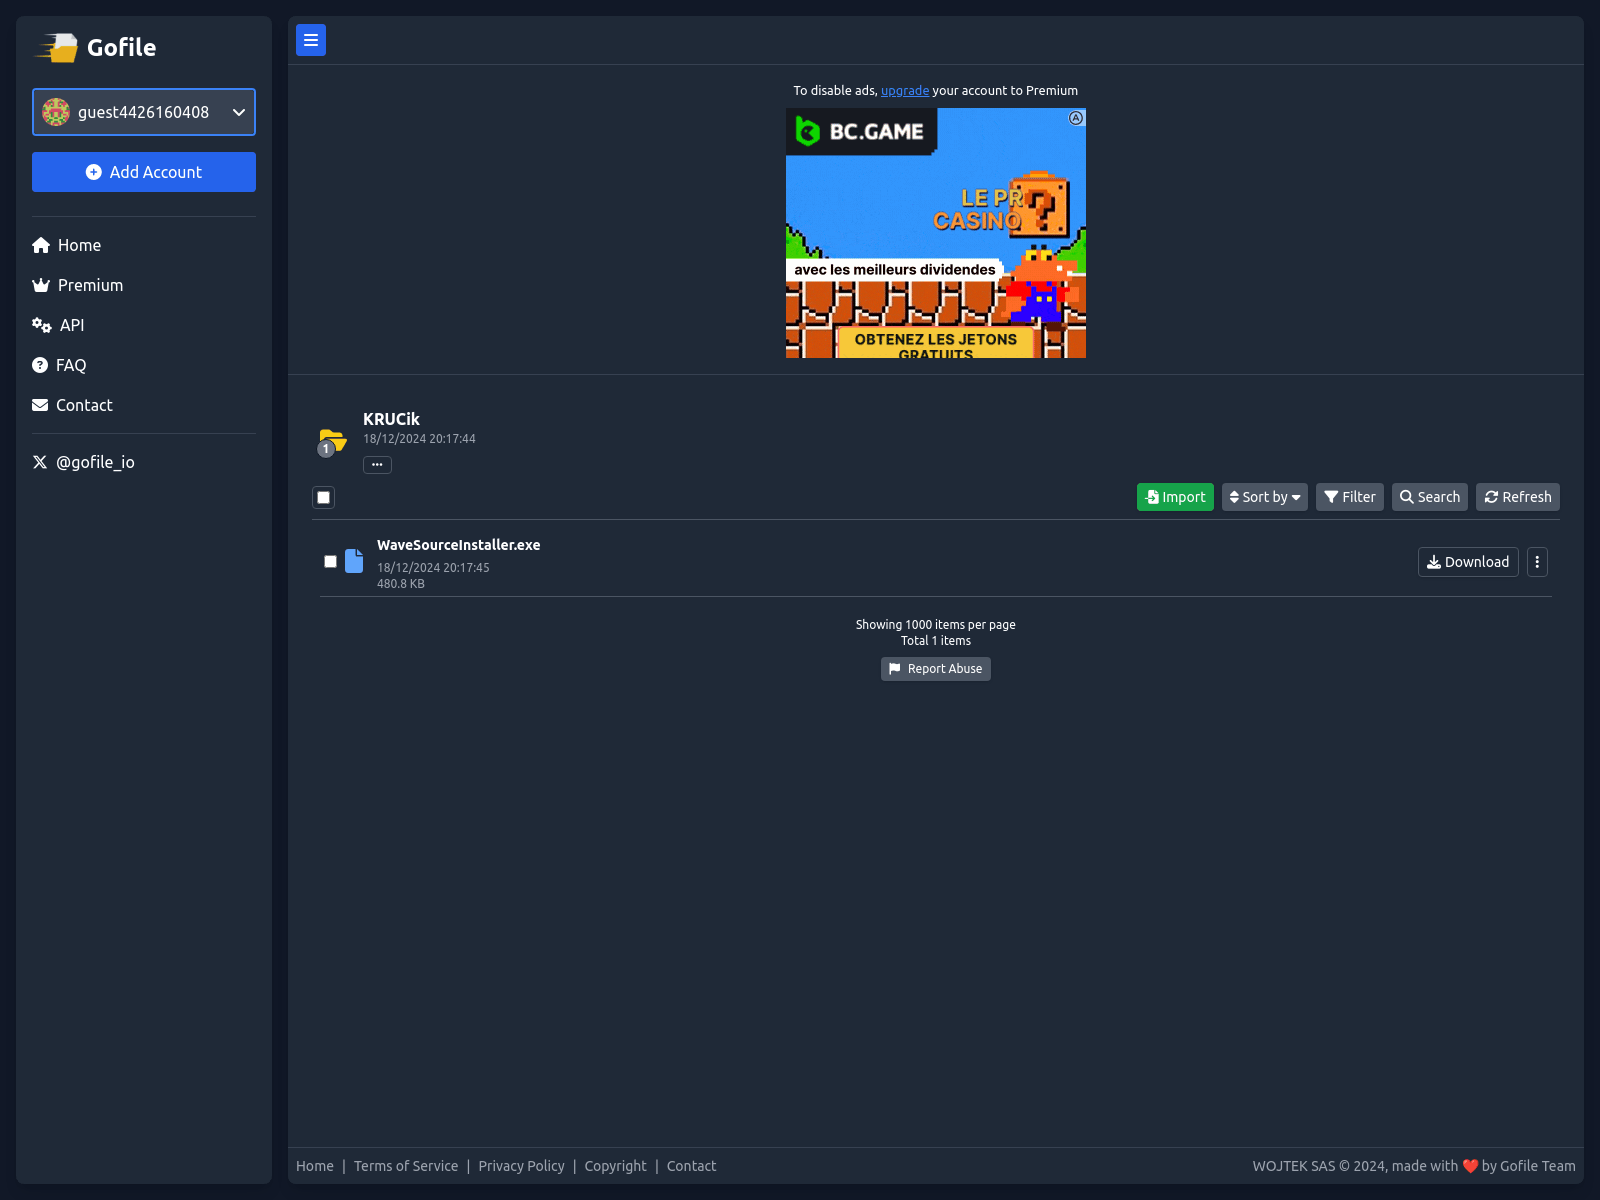Toggle the select-all files checkbox
Viewport: 1600px width, 1200px height.
(323, 497)
